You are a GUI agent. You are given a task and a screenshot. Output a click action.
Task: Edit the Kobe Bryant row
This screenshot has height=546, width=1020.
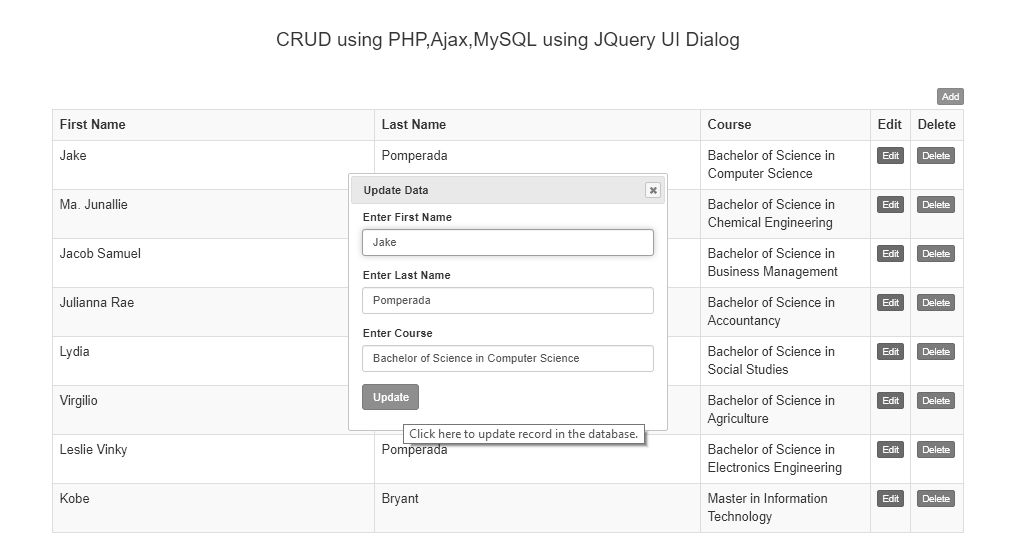pyautogui.click(x=890, y=498)
